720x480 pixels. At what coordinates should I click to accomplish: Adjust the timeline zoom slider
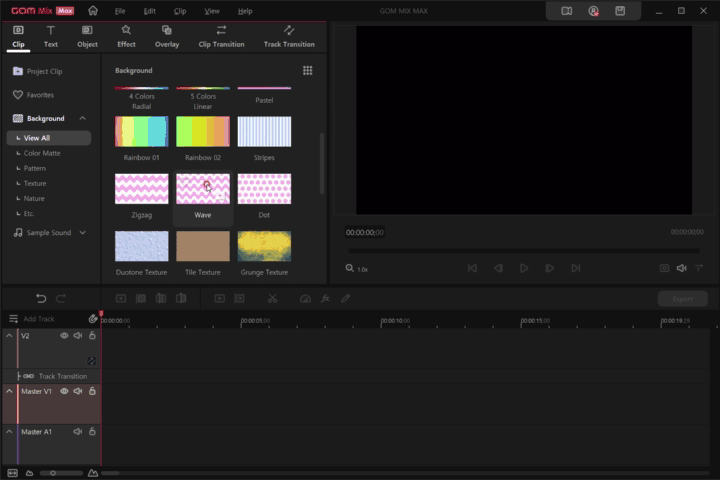click(x=53, y=472)
